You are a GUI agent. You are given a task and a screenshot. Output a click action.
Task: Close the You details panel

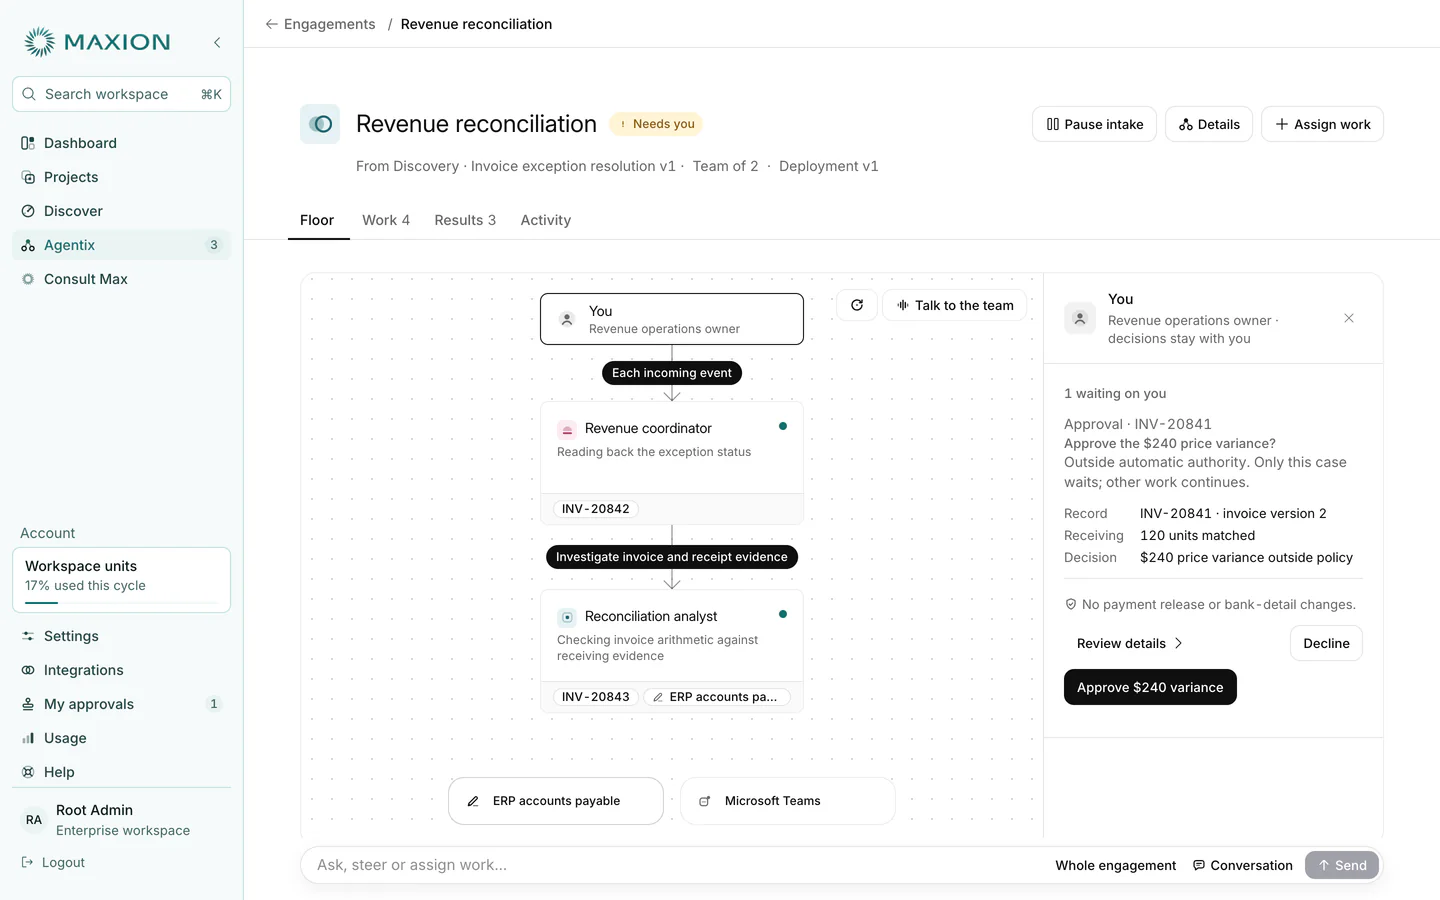coord(1349,318)
